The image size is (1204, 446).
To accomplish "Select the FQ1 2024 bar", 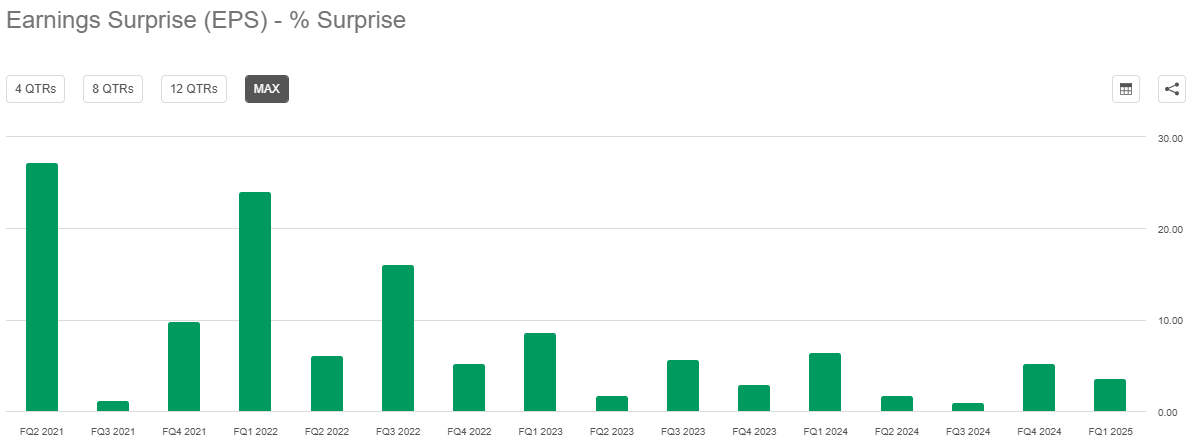I will [825, 382].
